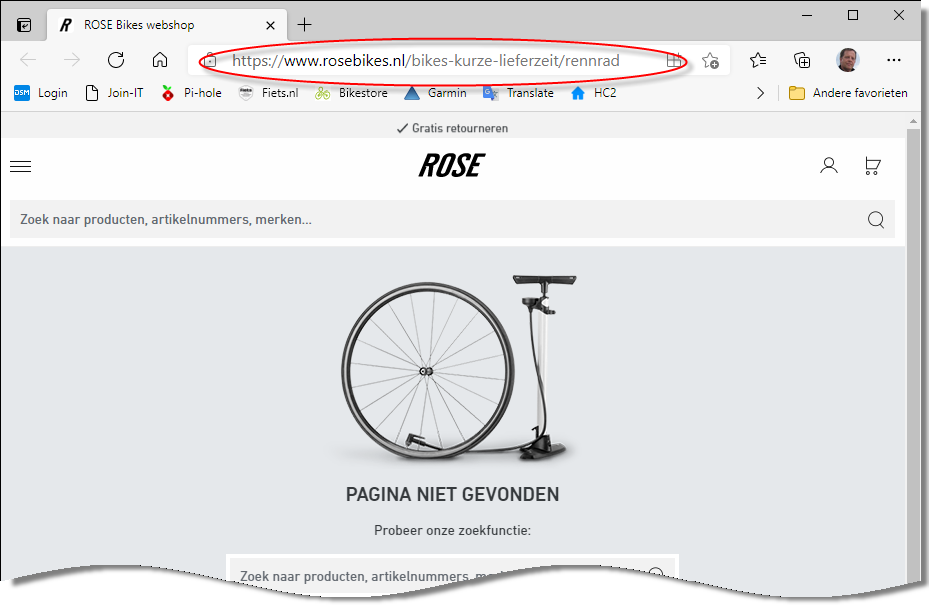Click the browser profile avatar
The image size is (929, 605).
tap(847, 60)
